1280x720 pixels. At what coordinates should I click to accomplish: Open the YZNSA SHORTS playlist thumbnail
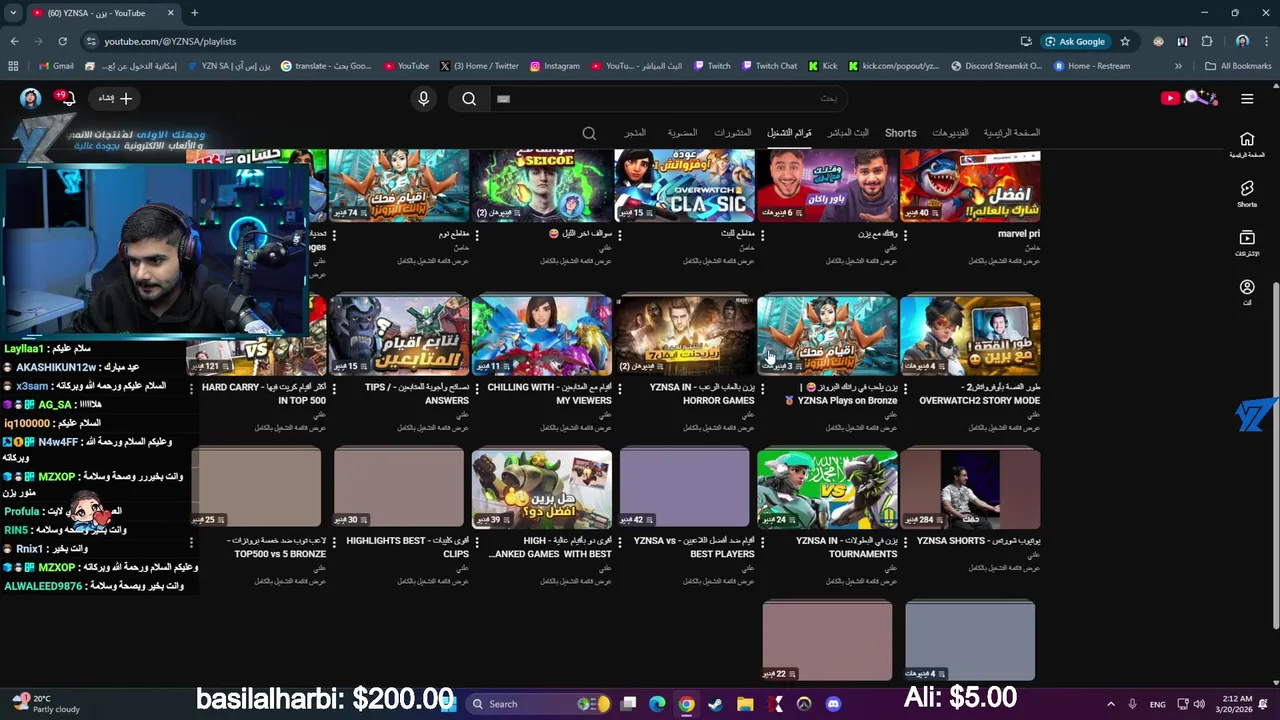point(970,489)
